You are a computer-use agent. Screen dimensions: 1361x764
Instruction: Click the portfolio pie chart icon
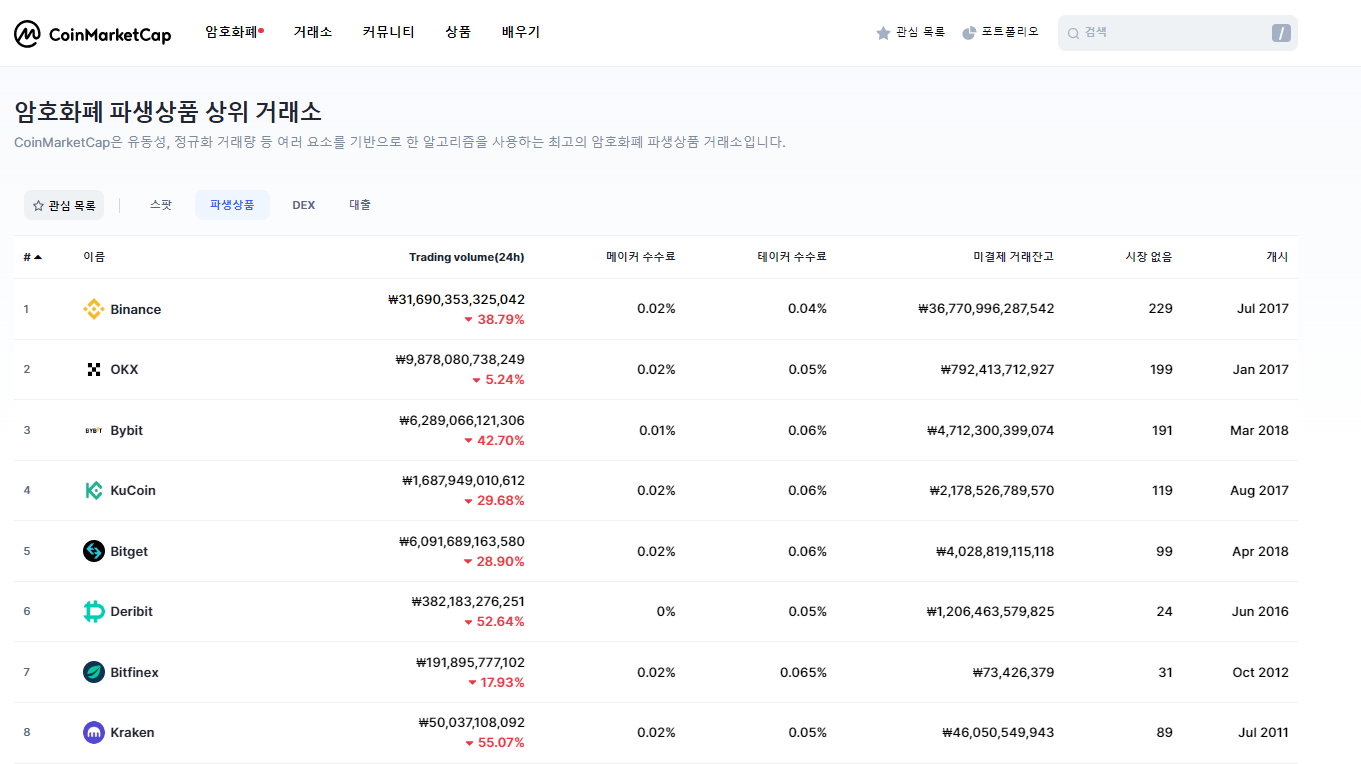969,33
